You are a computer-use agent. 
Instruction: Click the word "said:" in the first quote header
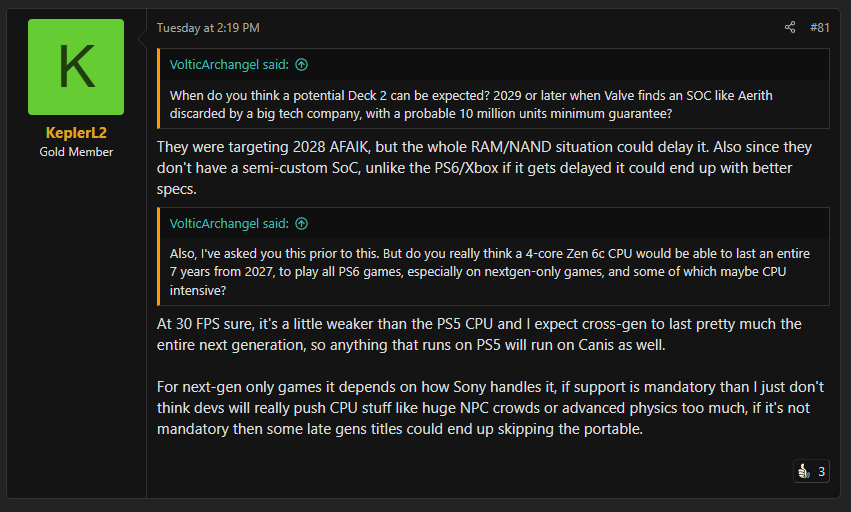pos(275,64)
